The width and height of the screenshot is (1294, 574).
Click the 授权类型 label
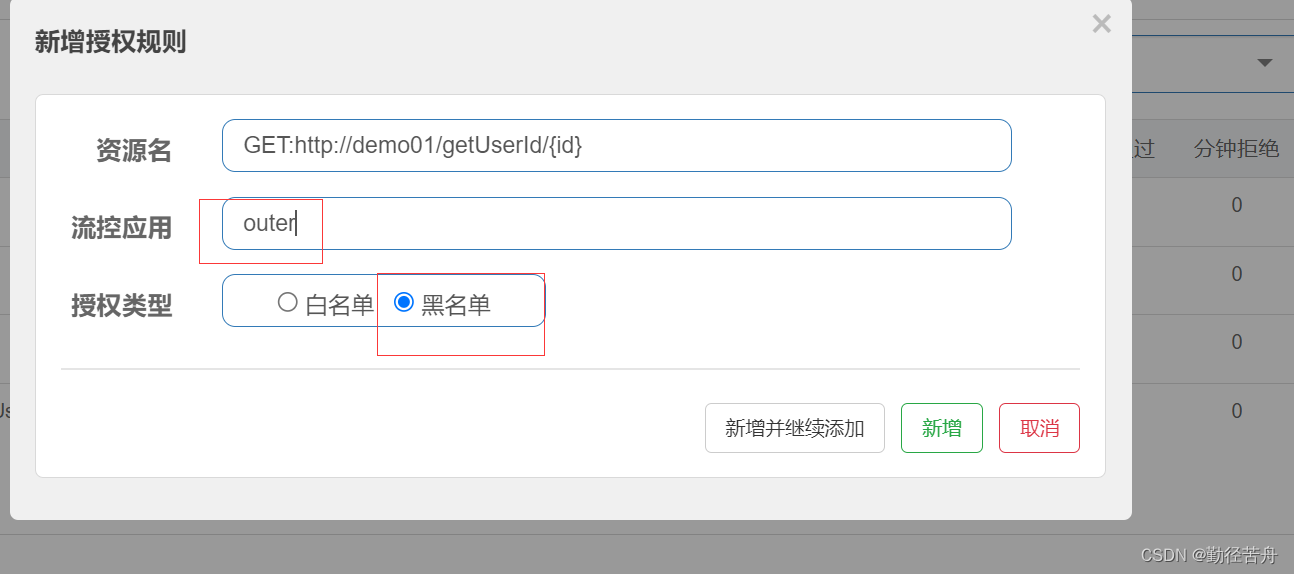[x=121, y=306]
